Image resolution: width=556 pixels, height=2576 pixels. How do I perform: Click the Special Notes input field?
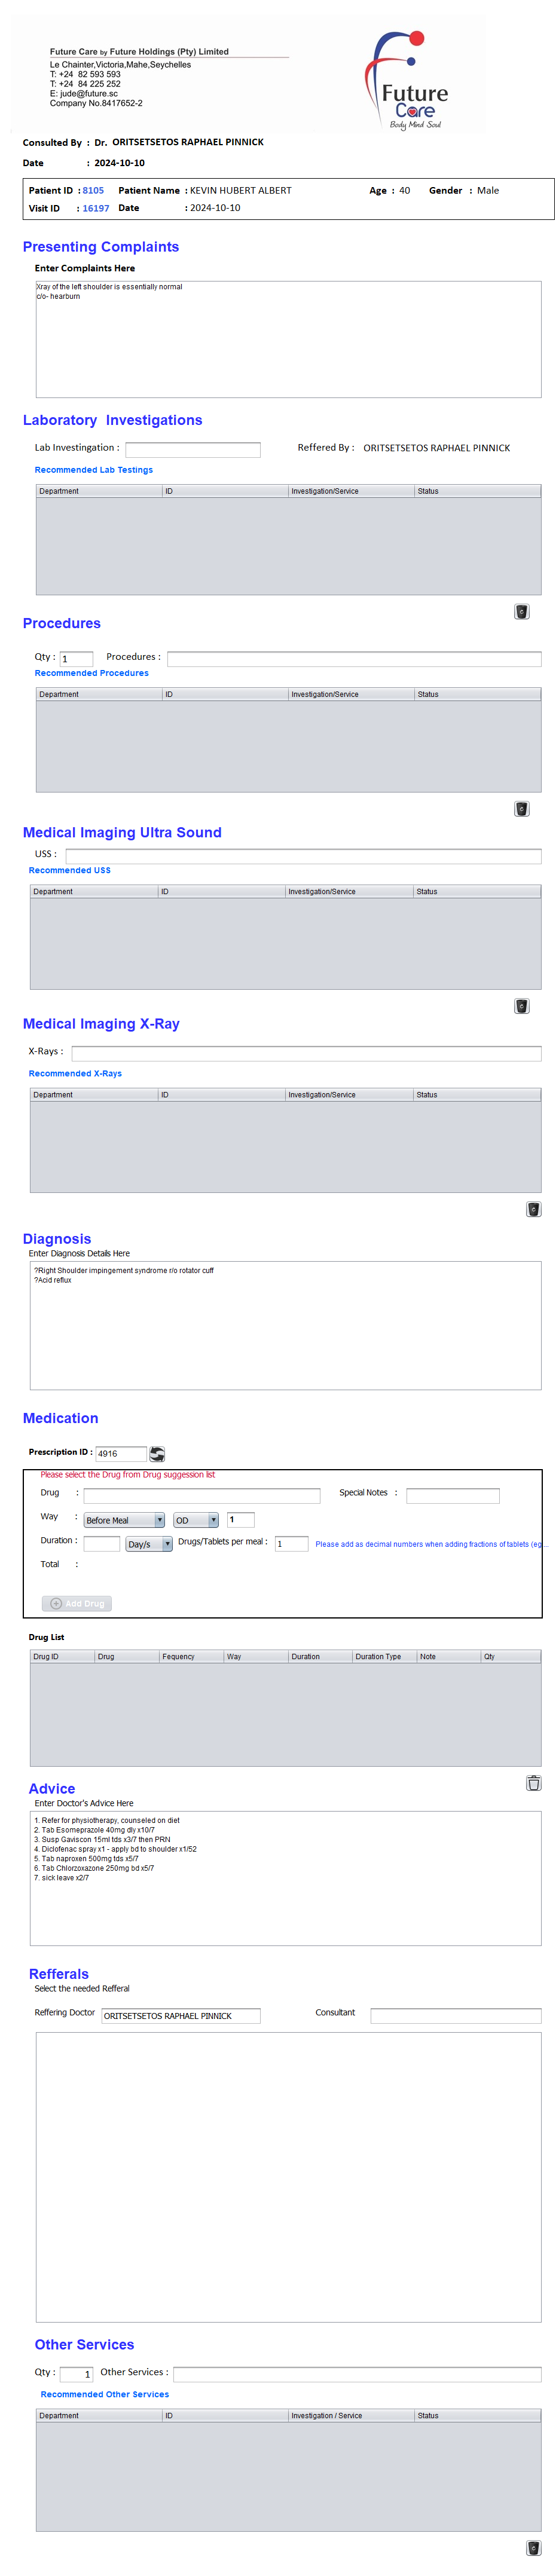pyautogui.click(x=452, y=1495)
